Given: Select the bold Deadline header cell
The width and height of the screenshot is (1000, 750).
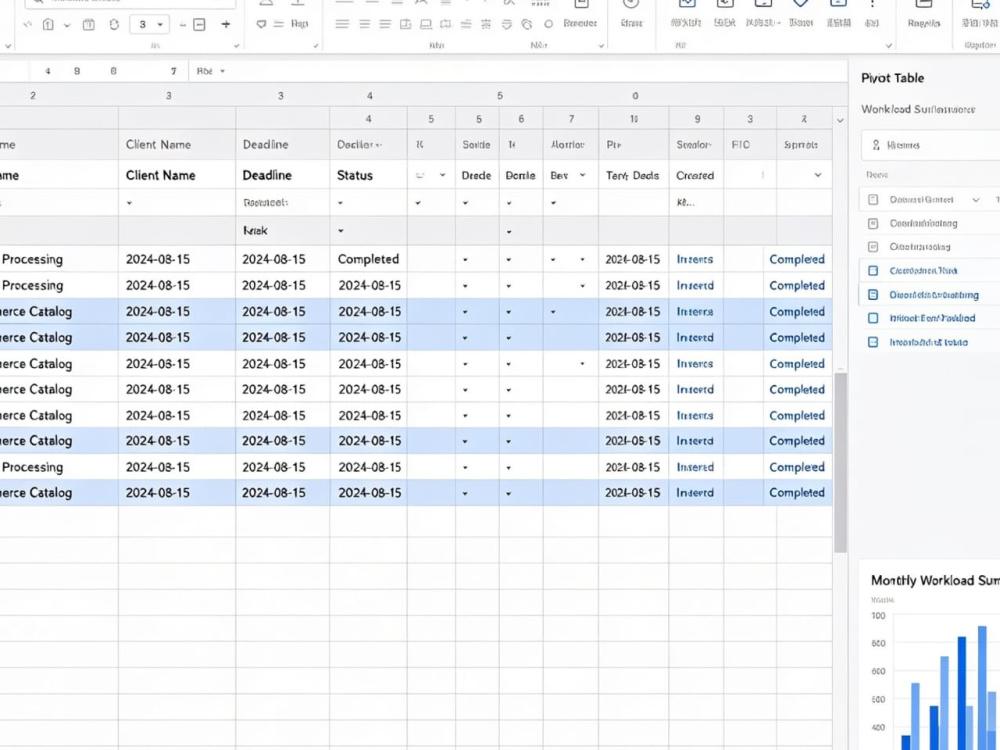Looking at the screenshot, I should click(283, 175).
